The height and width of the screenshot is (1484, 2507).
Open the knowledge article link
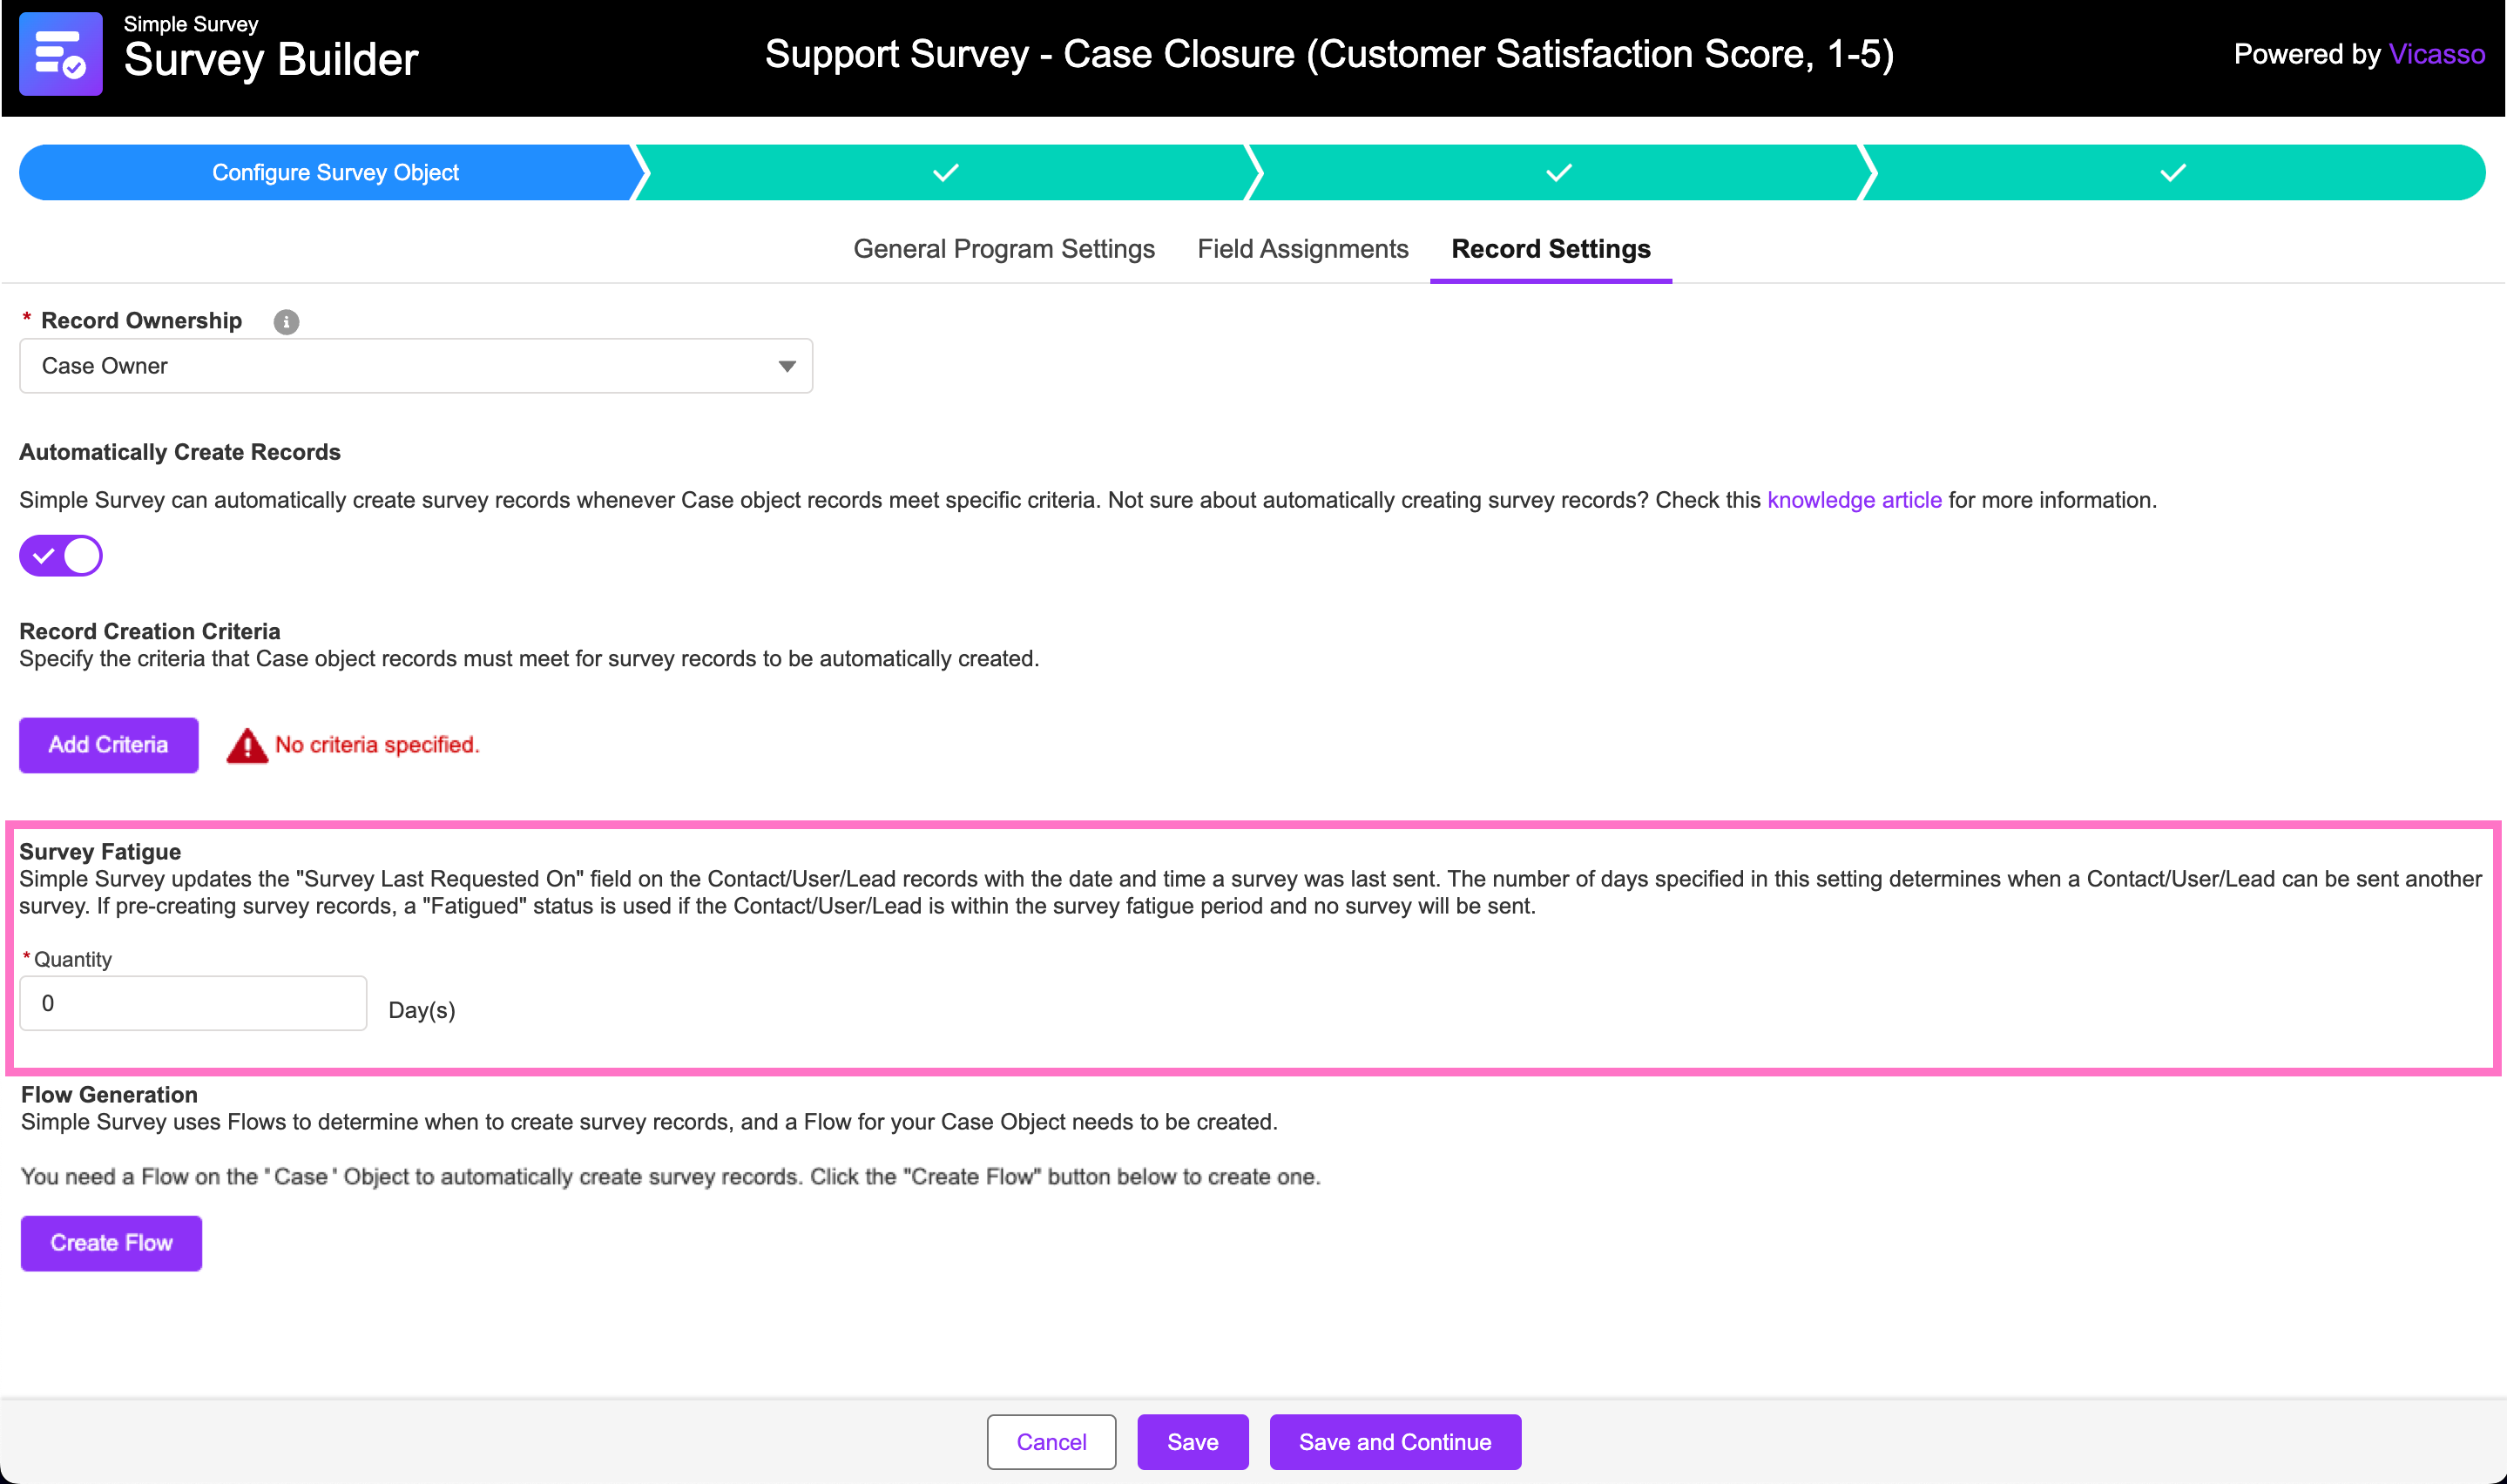[x=1854, y=500]
